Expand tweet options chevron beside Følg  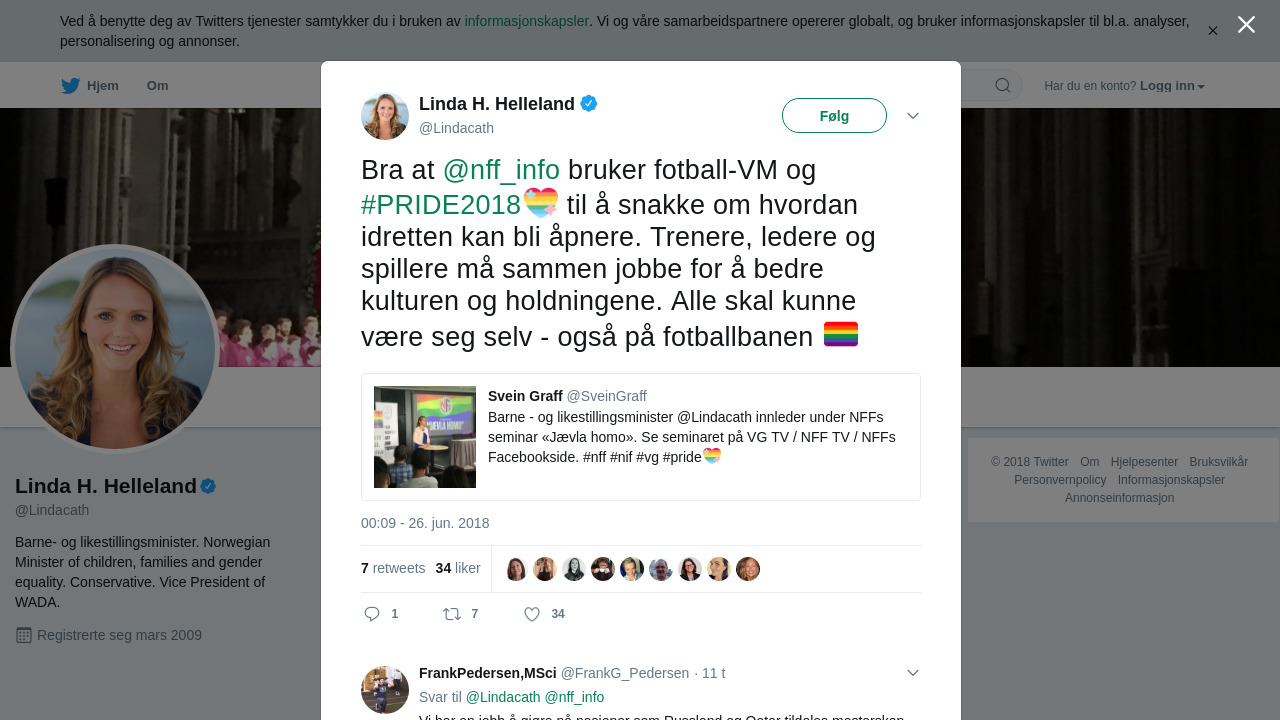click(x=913, y=116)
